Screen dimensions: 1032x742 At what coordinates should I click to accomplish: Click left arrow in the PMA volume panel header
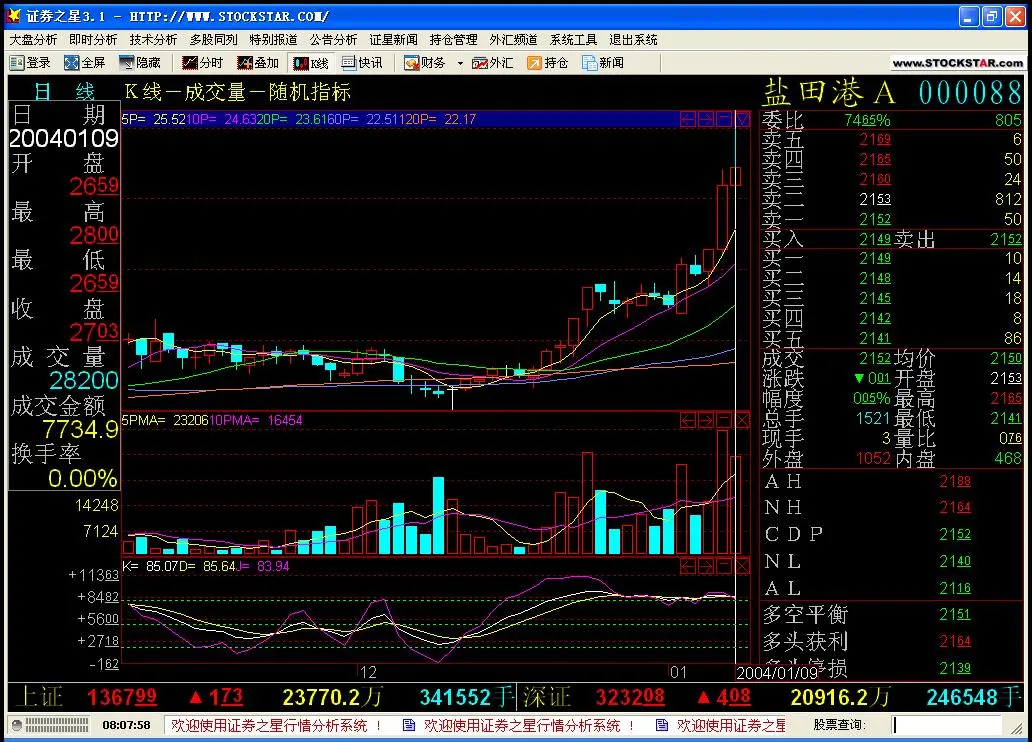[688, 420]
